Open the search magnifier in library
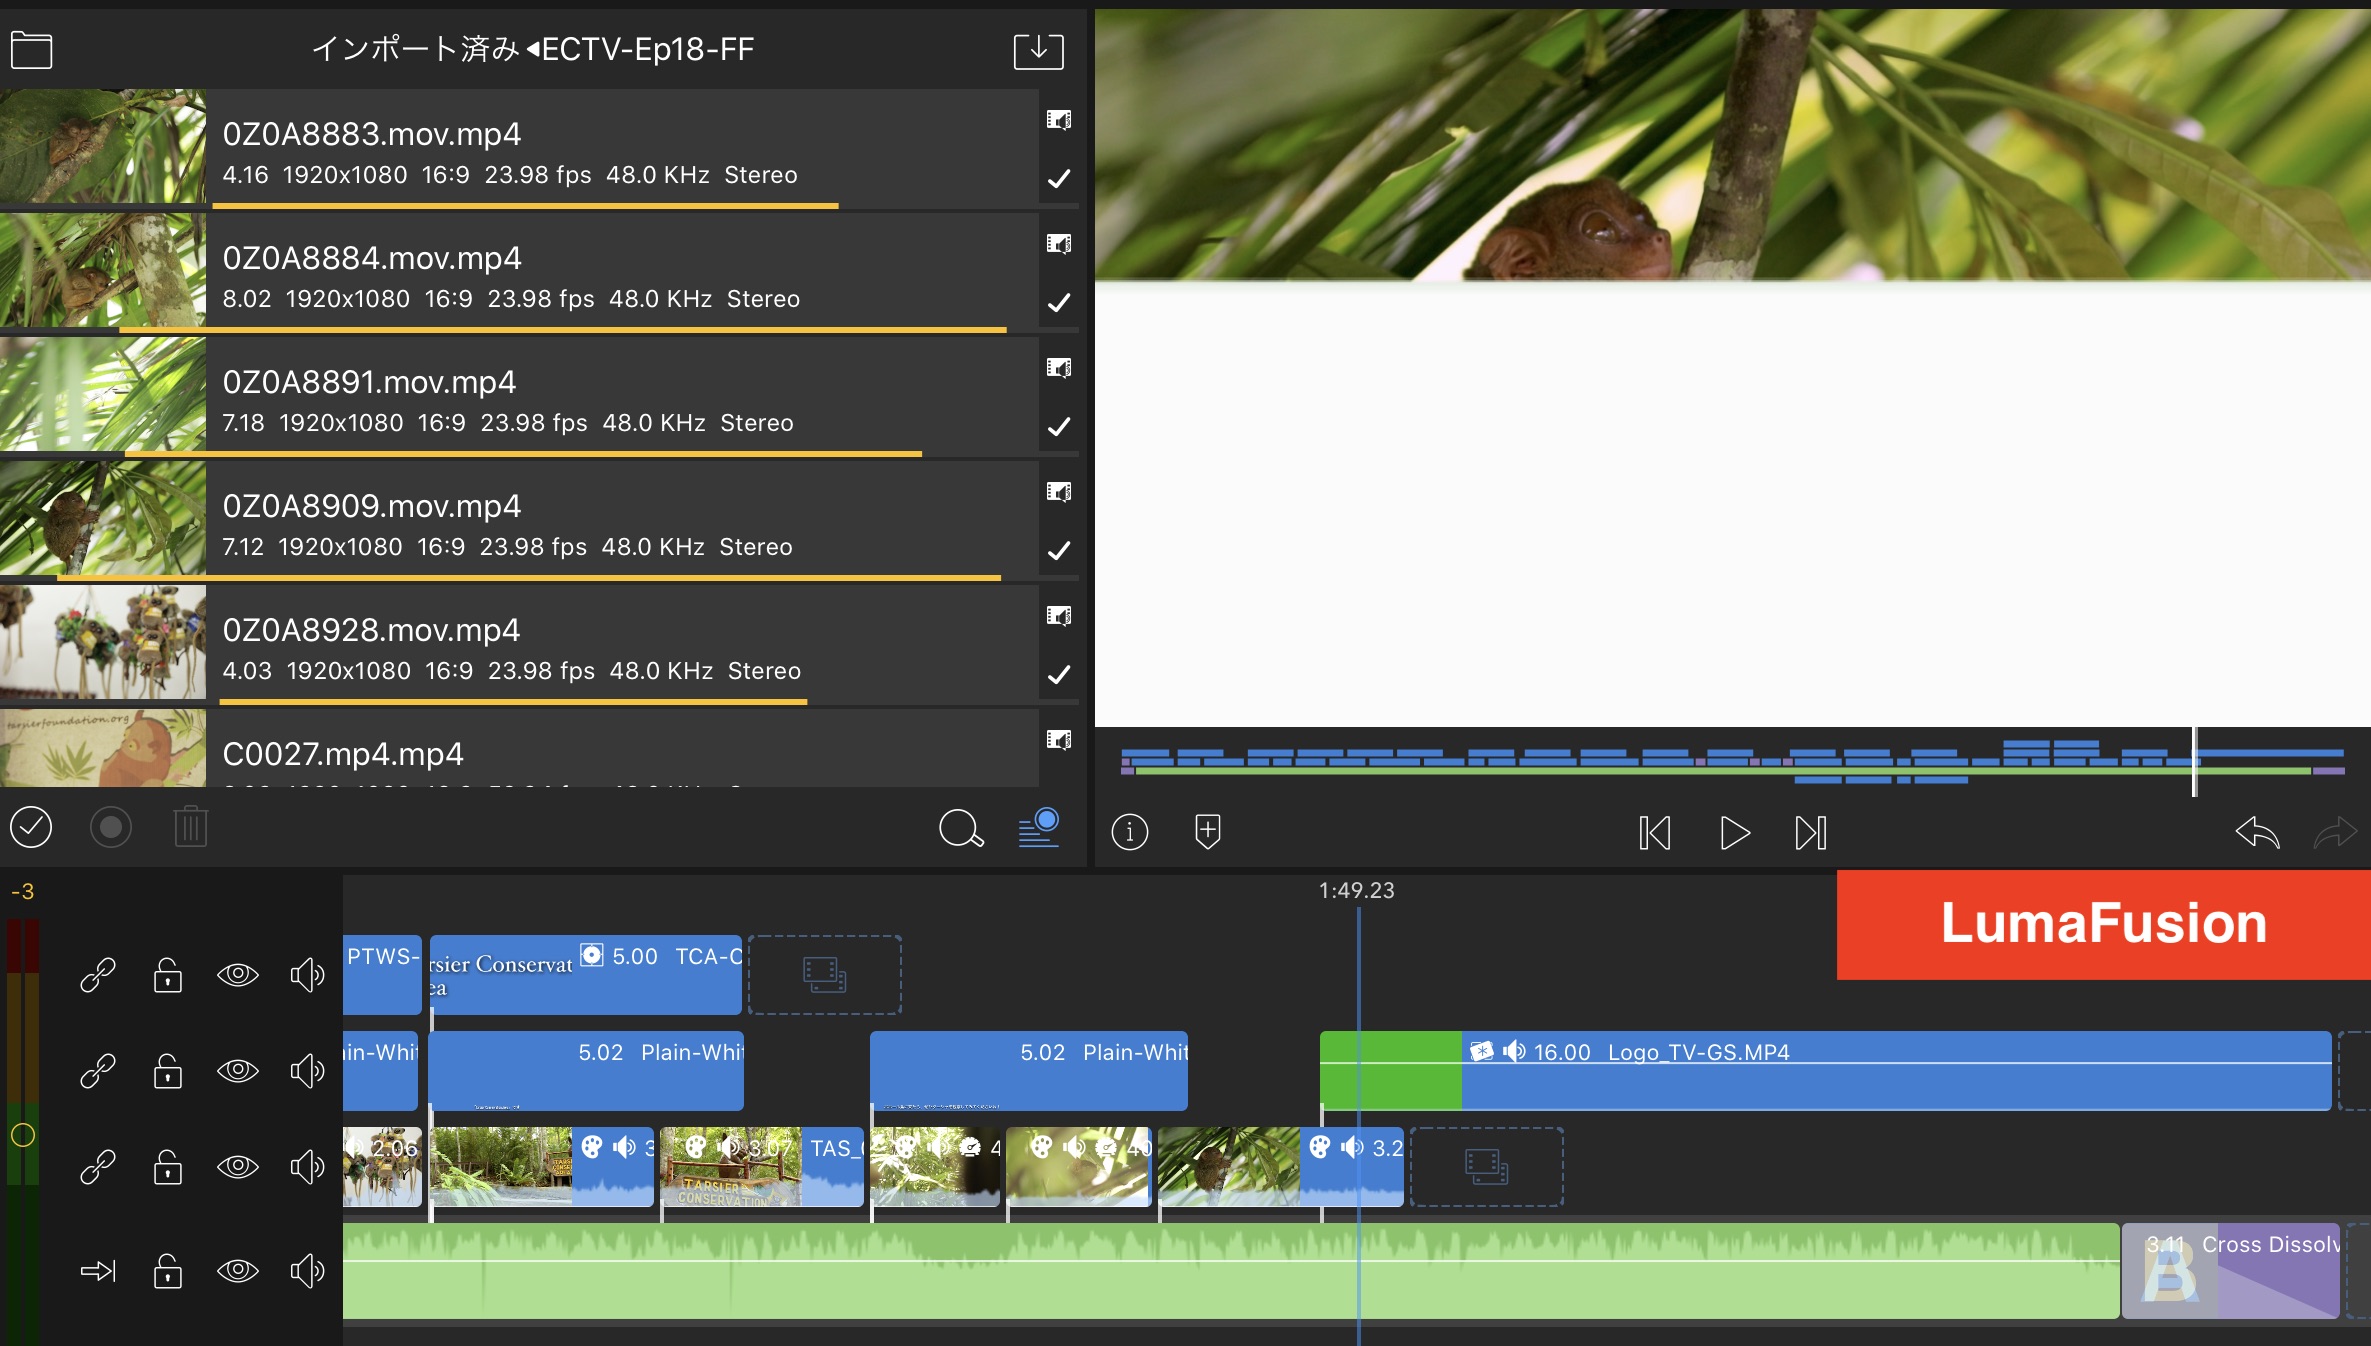Screen dimensions: 2371x1346 tap(960, 828)
